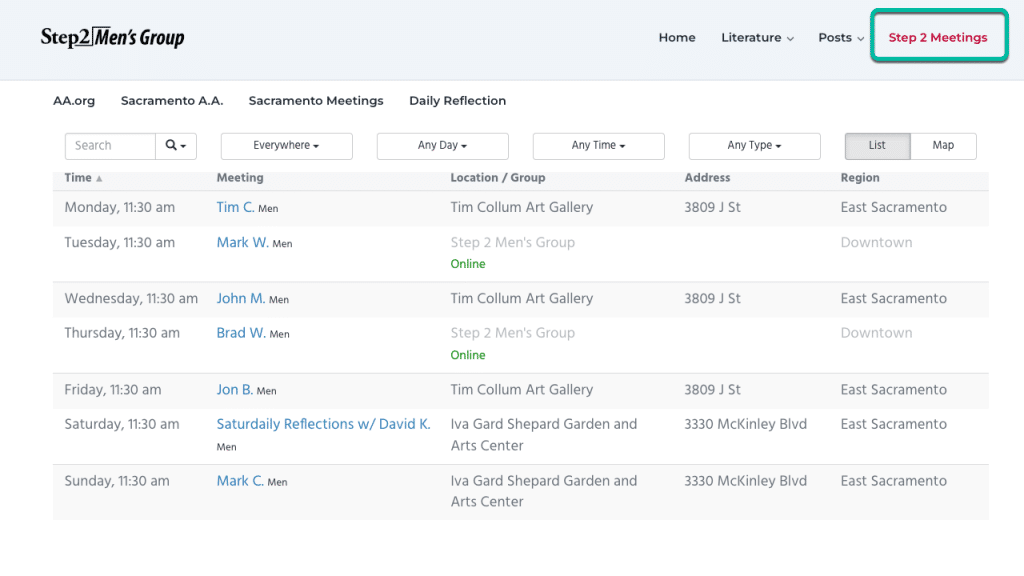
Task: Open Saturdaily Reflections w/ David K. meeting
Action: point(323,424)
